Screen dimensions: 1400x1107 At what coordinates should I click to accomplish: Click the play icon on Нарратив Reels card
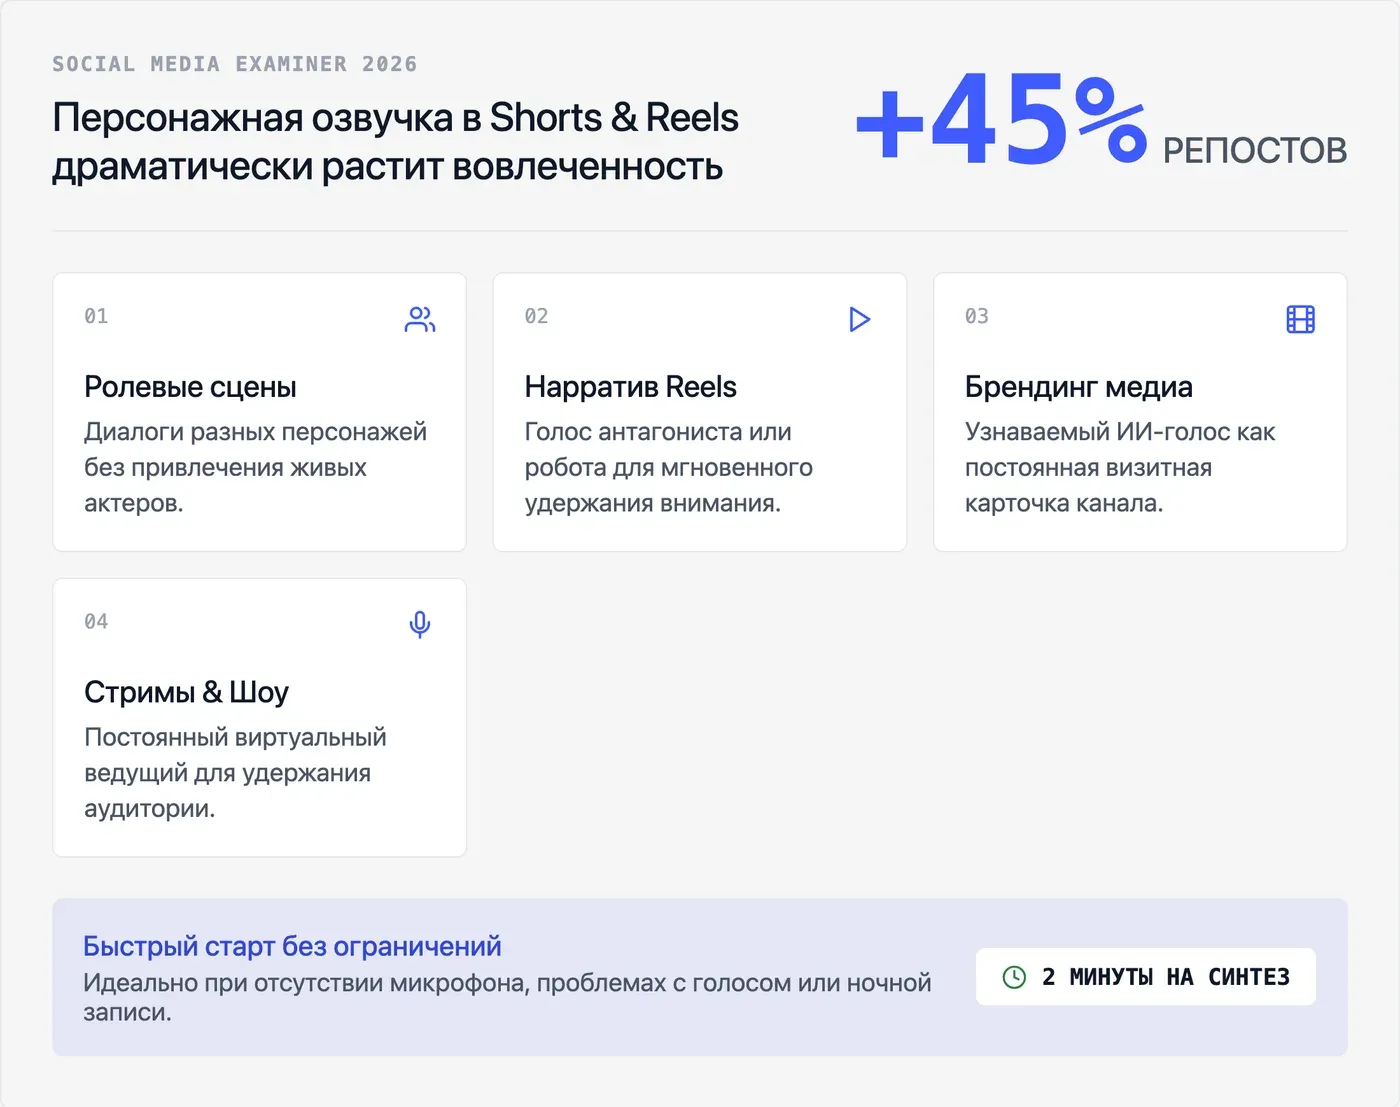pyautogui.click(x=860, y=319)
